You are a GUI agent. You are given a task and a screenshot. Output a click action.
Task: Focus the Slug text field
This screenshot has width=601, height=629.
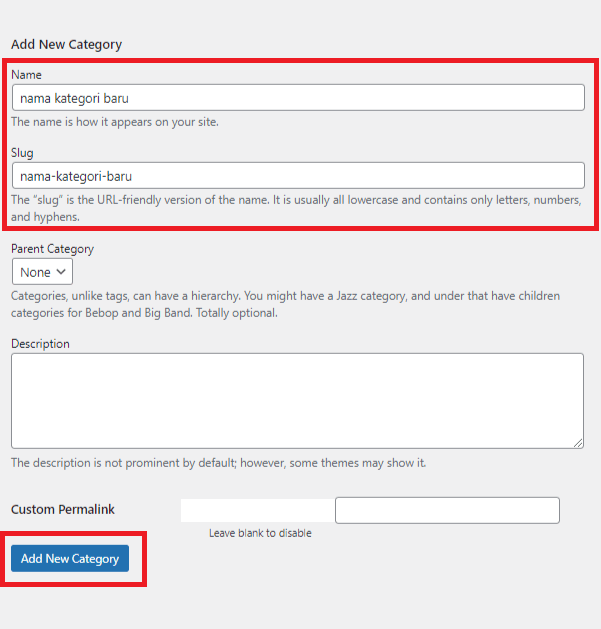[297, 176]
